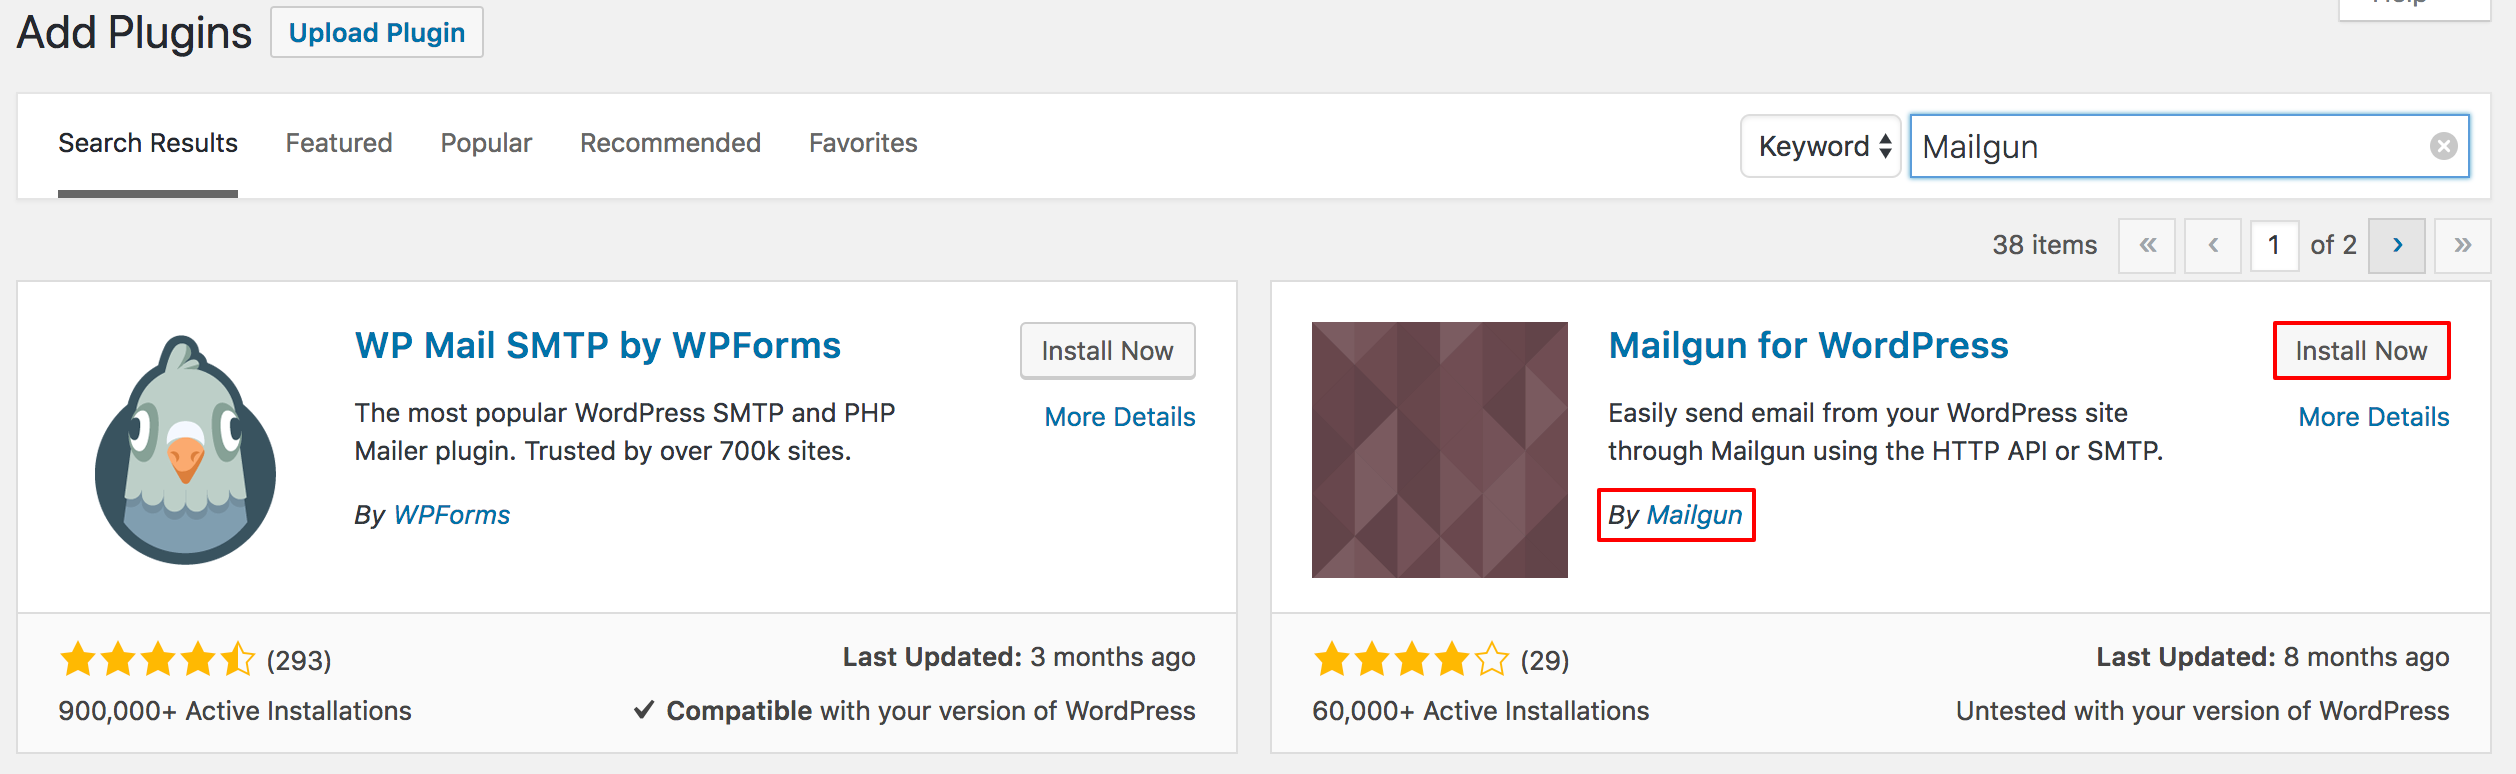Install the Mailgun for WordPress plugin
The width and height of the screenshot is (2516, 774).
2361,351
